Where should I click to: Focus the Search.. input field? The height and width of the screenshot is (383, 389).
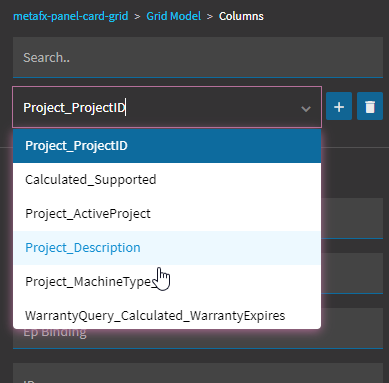(x=198, y=57)
